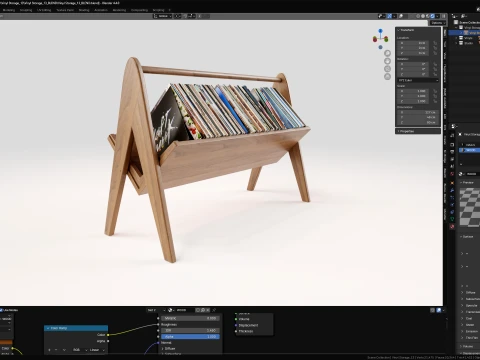Click the brown color swatch in node editor
The width and height of the screenshot is (480, 360).
[6, 342]
